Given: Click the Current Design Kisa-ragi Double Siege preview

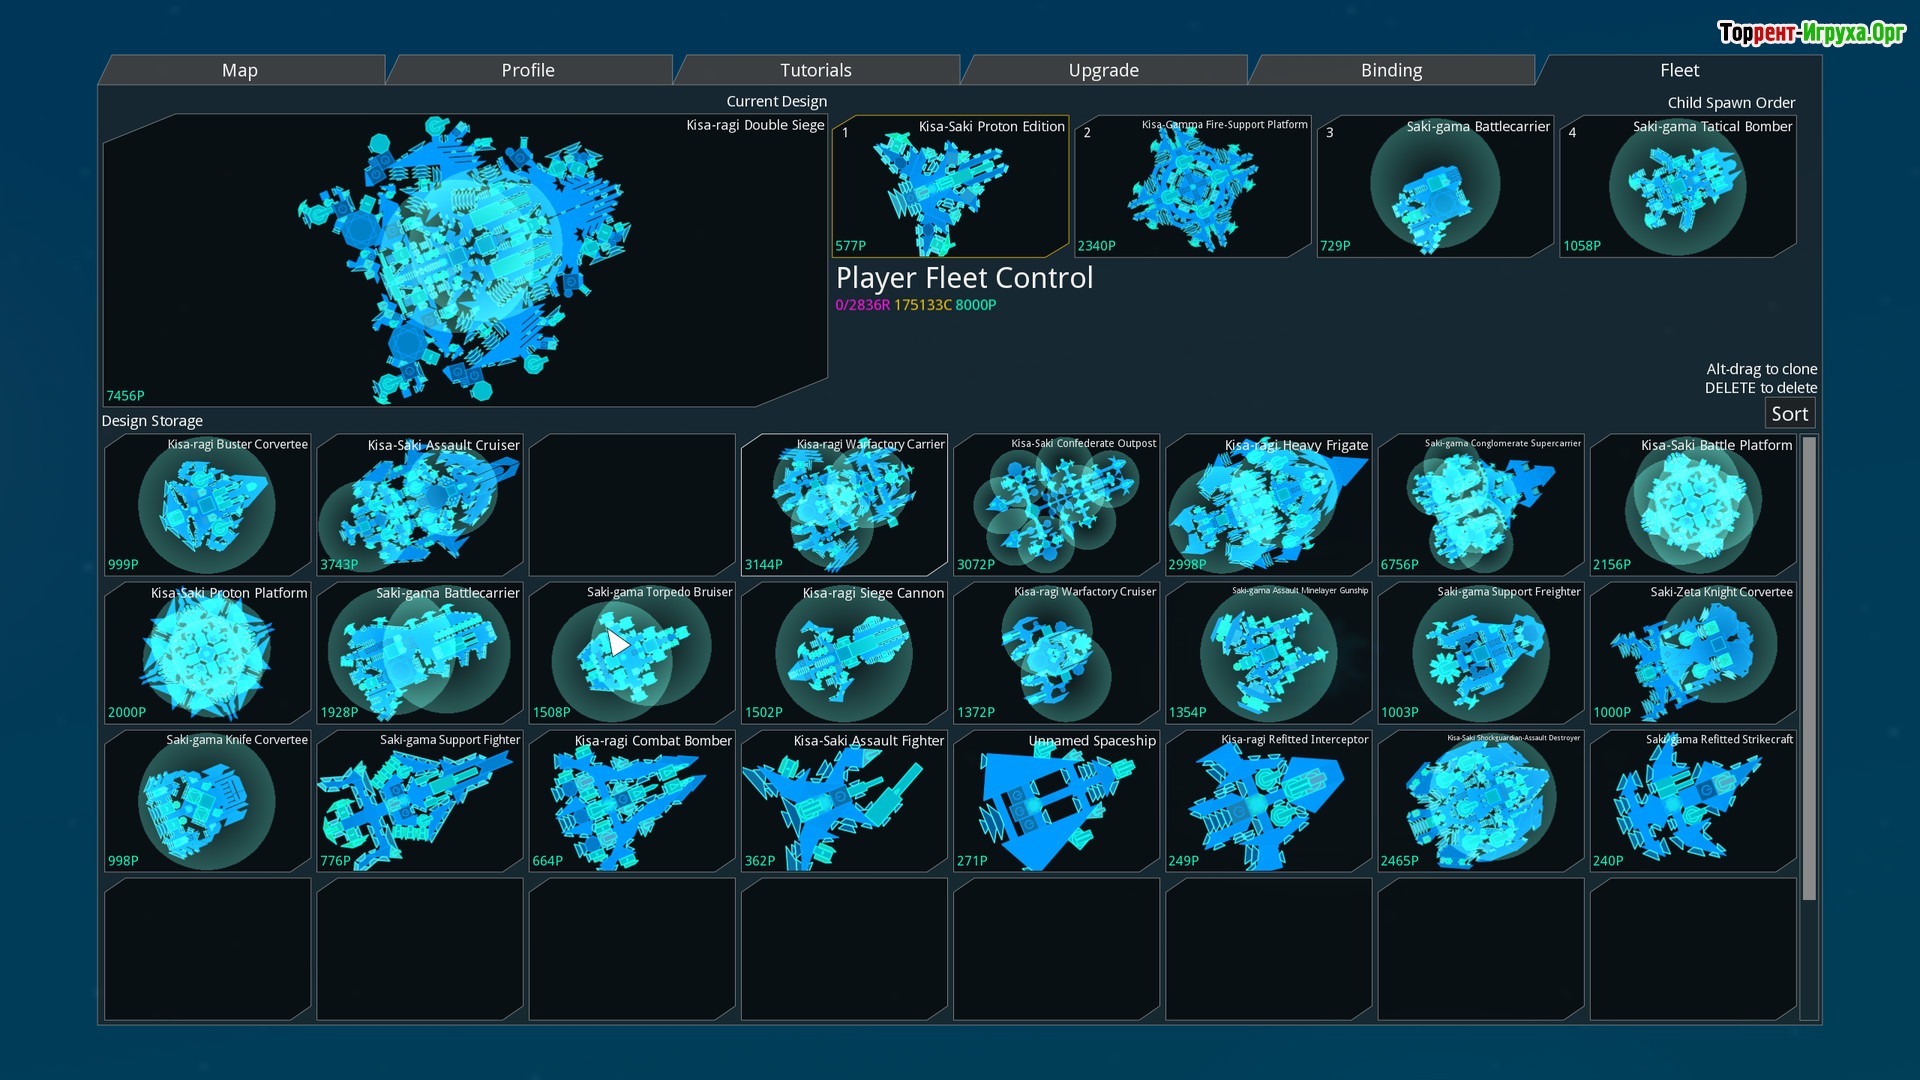Looking at the screenshot, I should point(465,260).
